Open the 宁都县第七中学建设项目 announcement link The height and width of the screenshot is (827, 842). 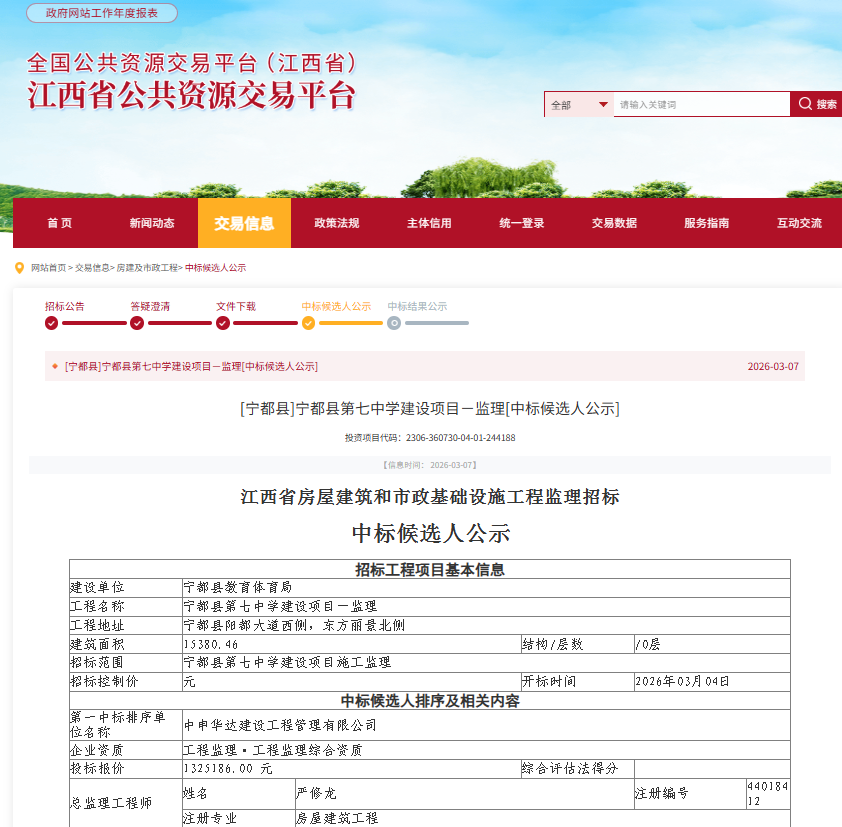(x=191, y=366)
